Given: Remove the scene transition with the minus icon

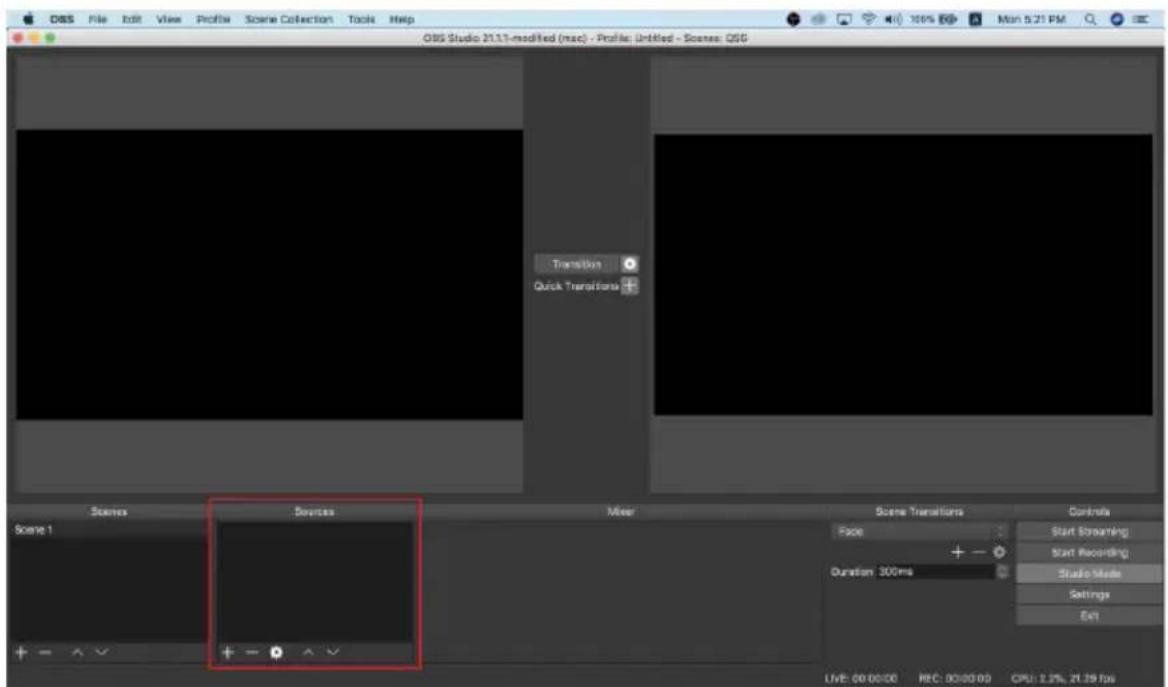Looking at the screenshot, I should [979, 552].
